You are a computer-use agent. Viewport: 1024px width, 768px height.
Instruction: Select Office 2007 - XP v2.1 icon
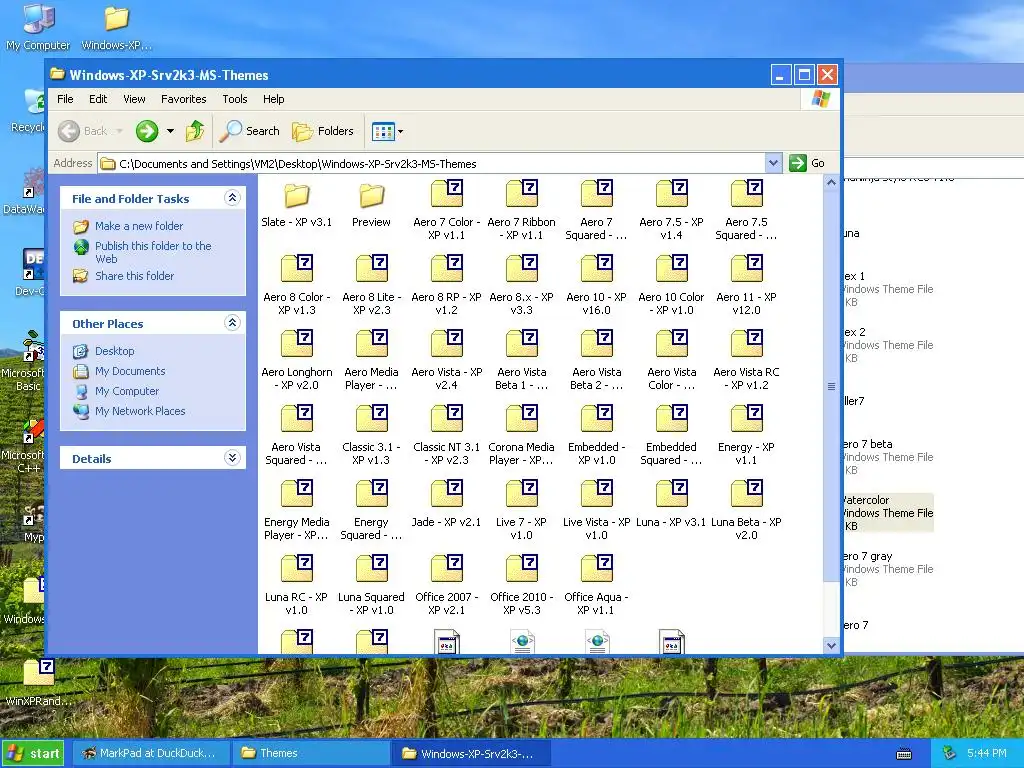pos(447,568)
